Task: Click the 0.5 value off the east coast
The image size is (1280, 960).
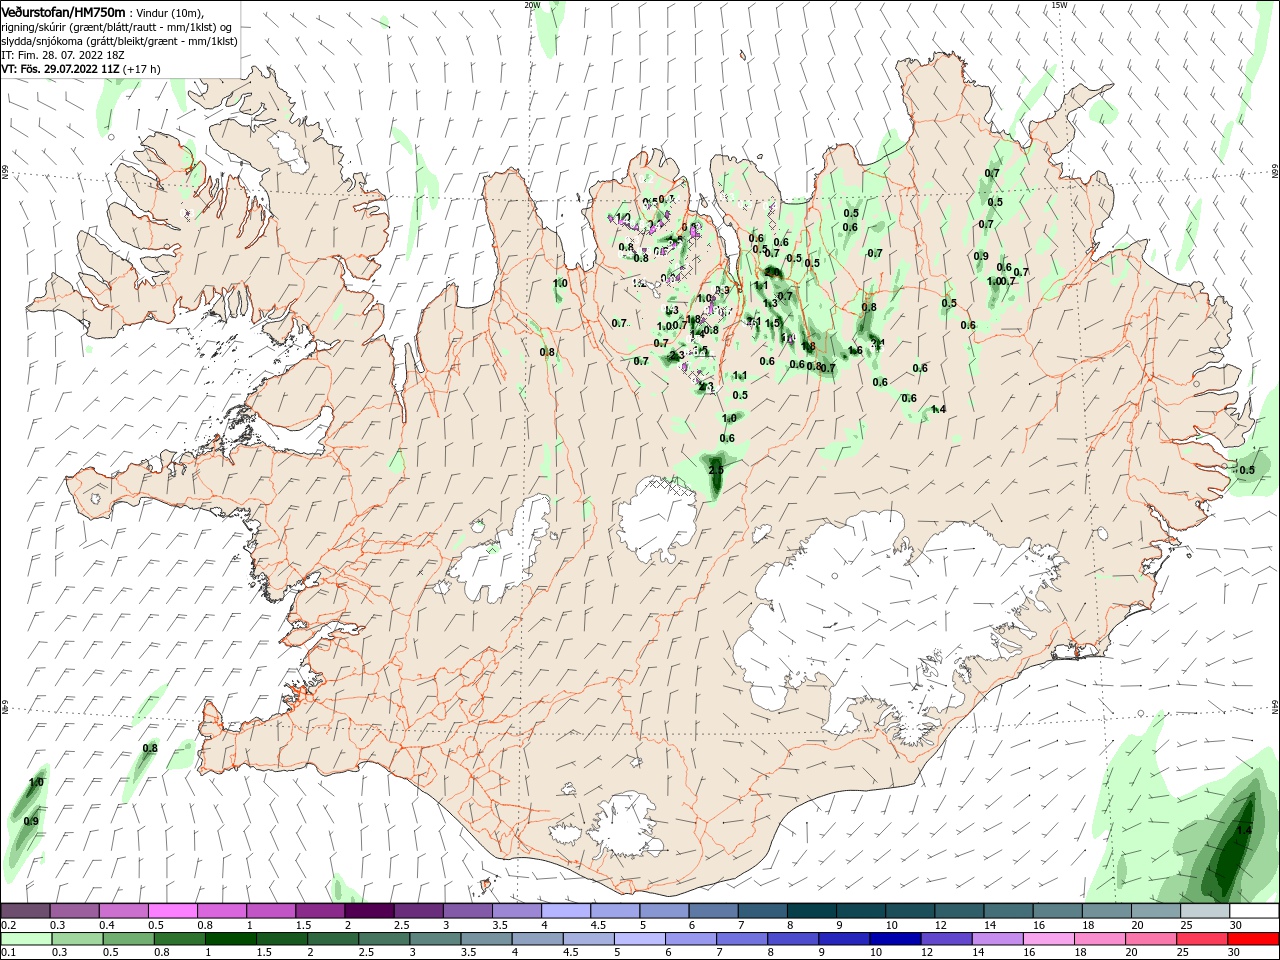Action: click(1247, 470)
